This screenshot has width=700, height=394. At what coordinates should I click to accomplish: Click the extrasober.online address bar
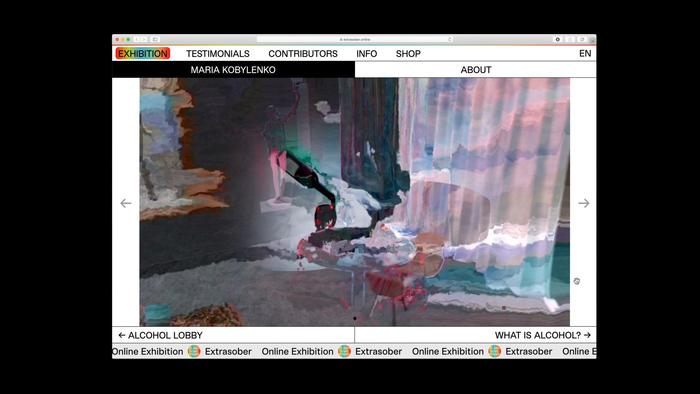[x=355, y=39]
